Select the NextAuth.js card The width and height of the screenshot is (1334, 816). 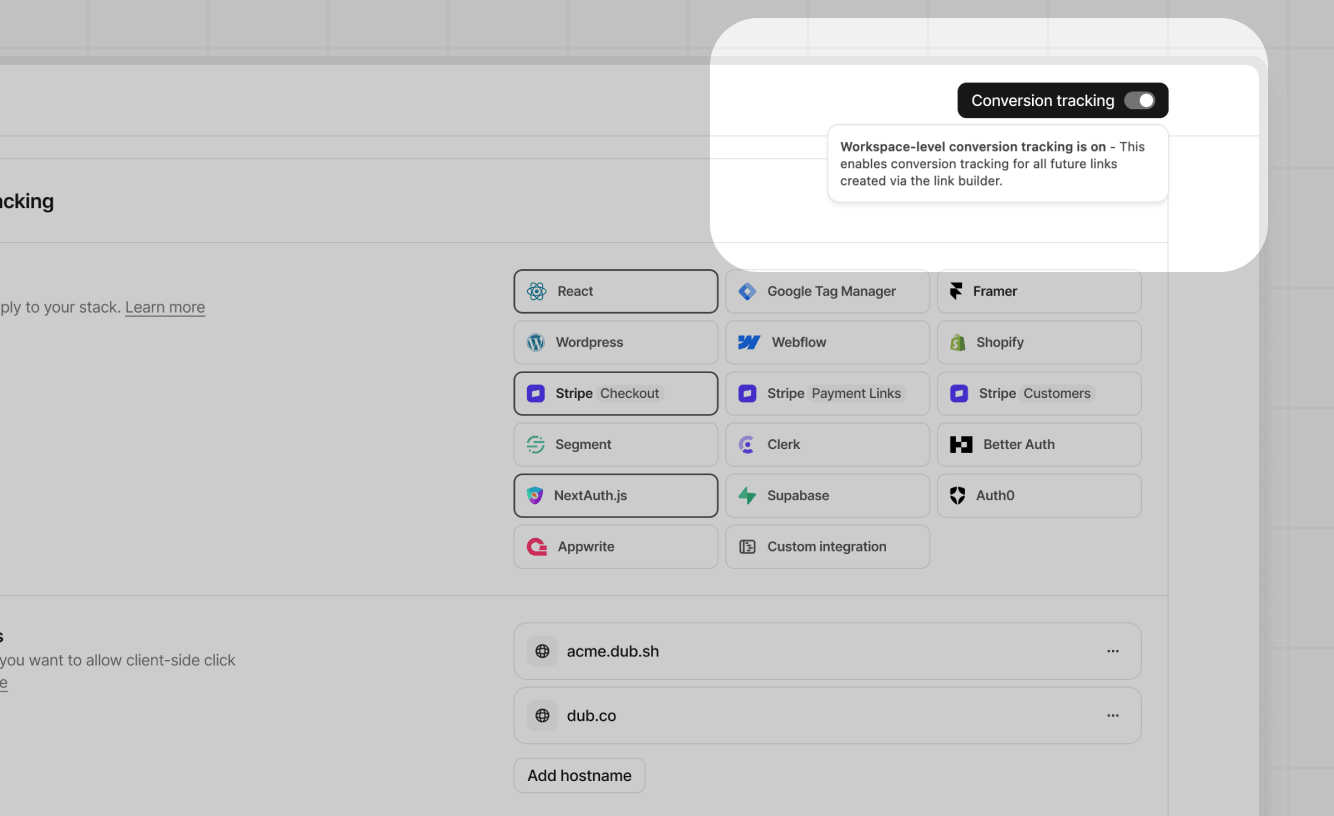pos(616,495)
